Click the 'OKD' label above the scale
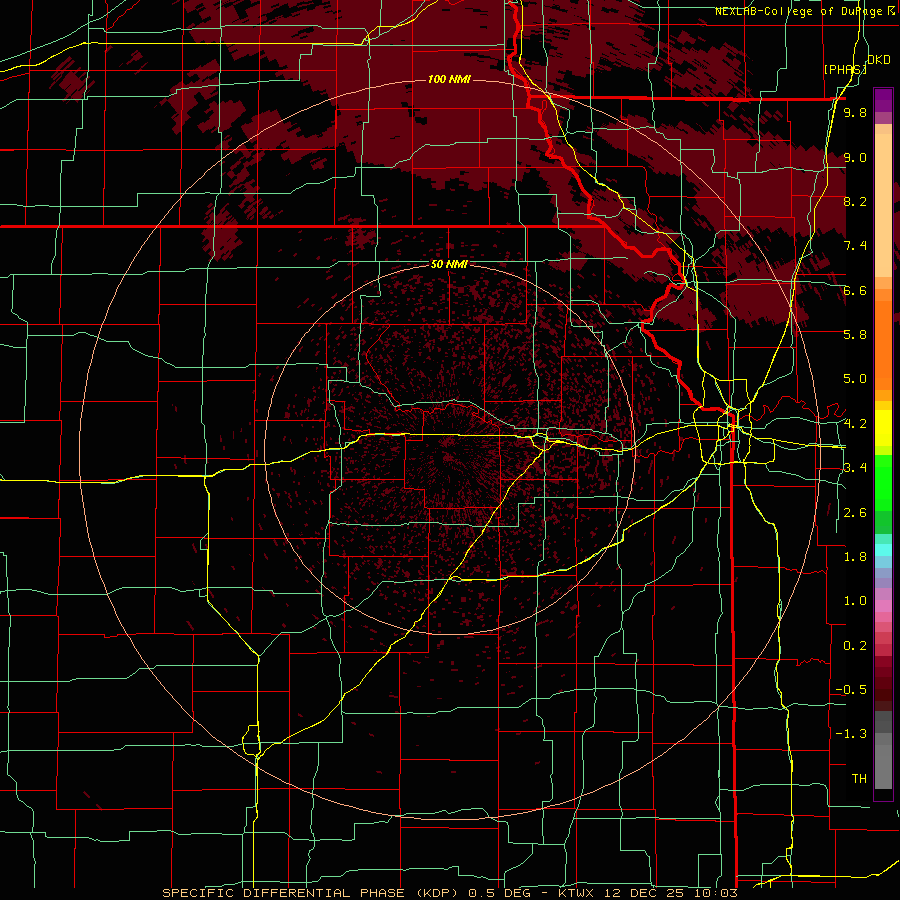Image resolution: width=900 pixels, height=900 pixels. [x=879, y=60]
